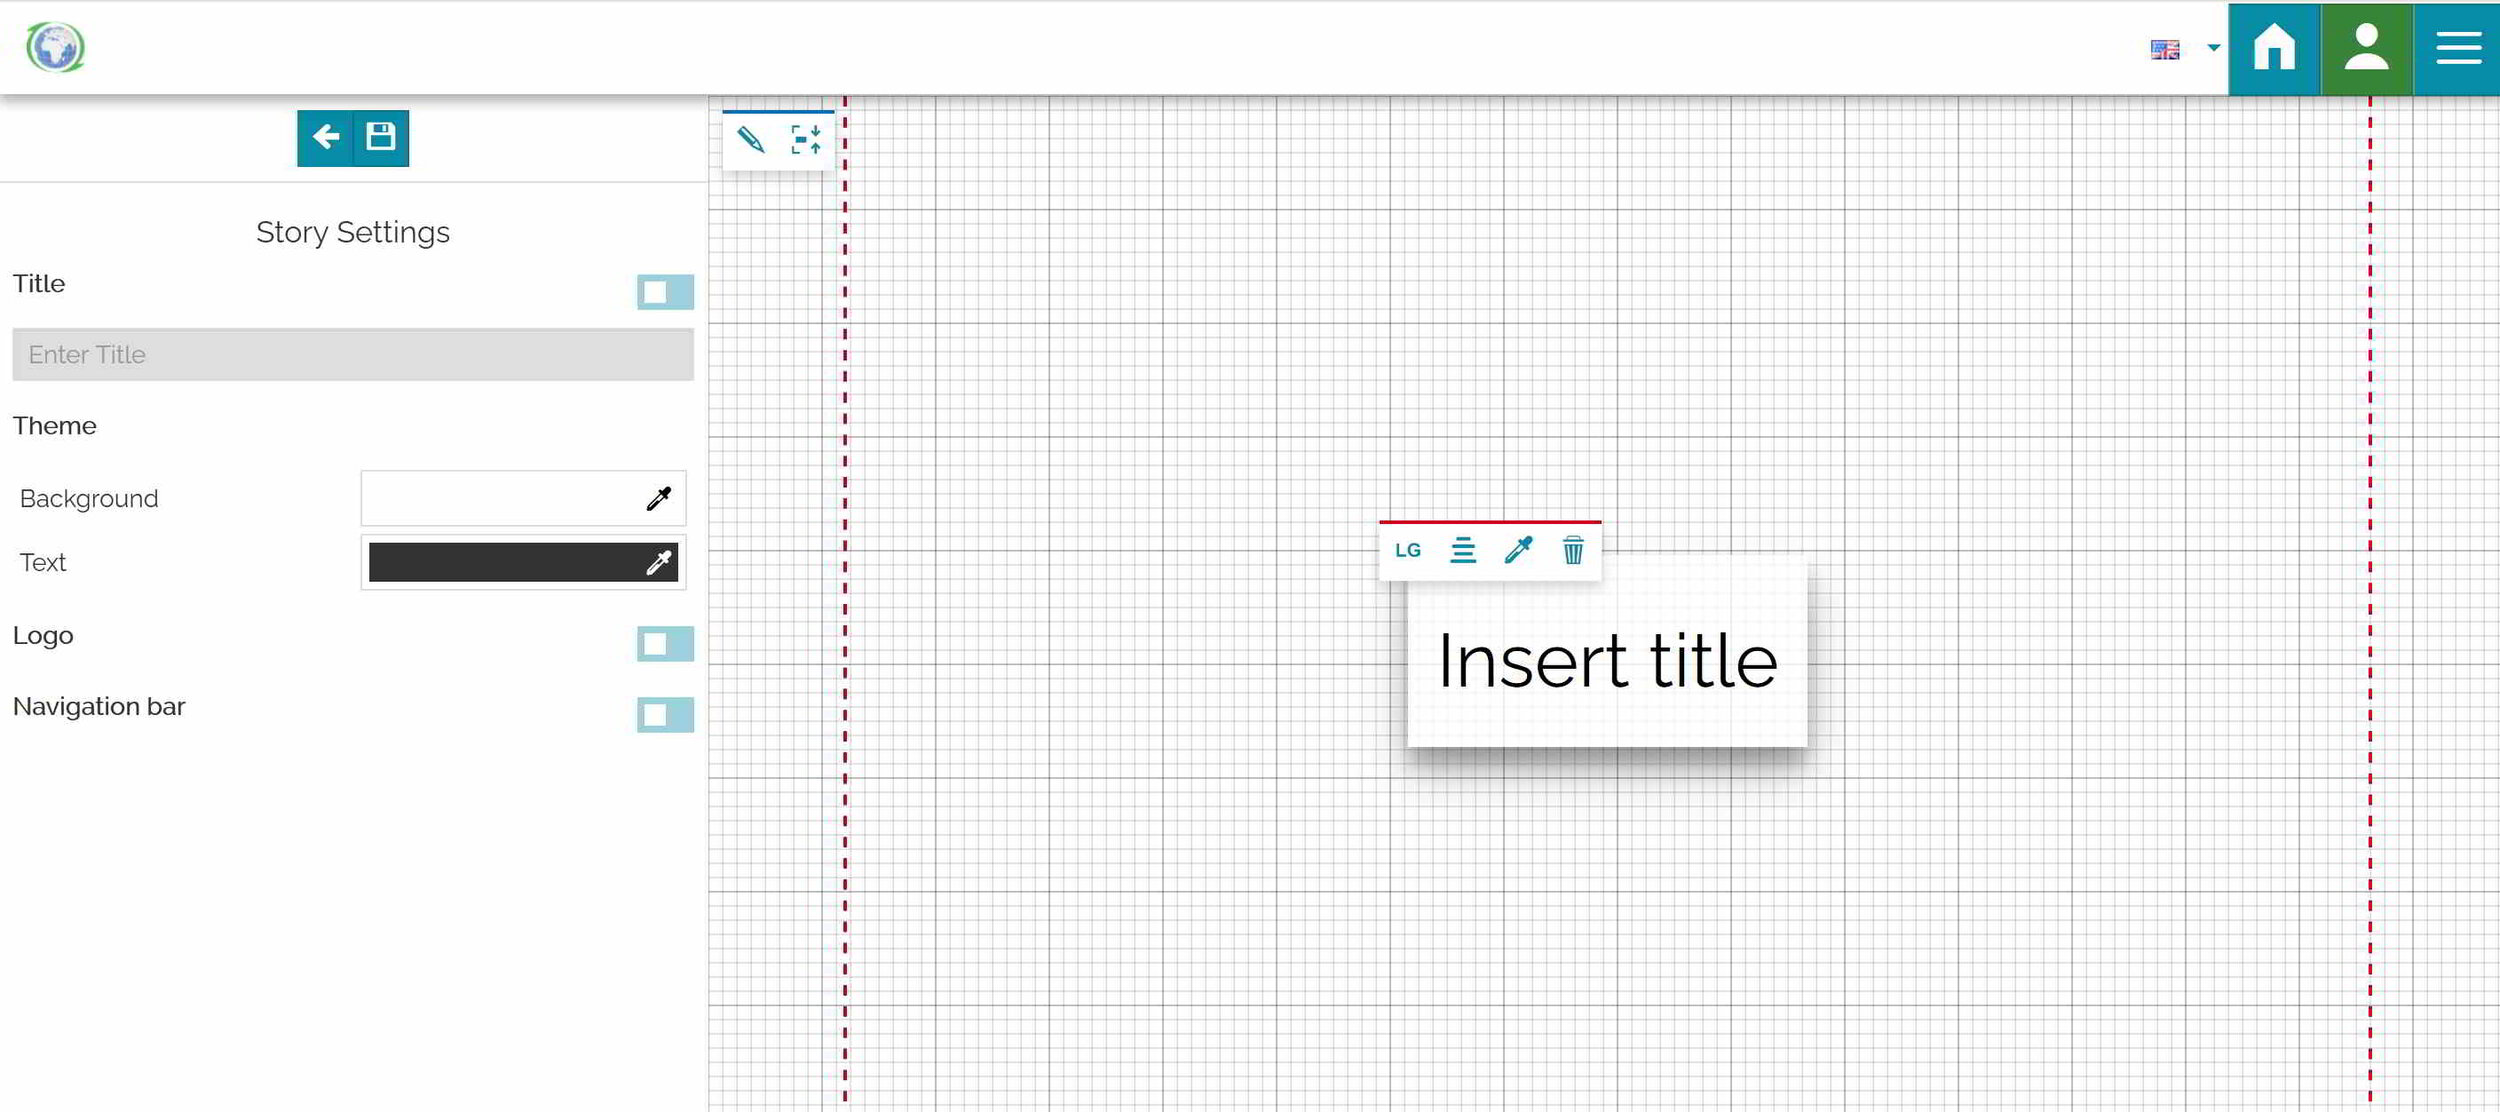Image resolution: width=2500 pixels, height=1112 pixels.
Task: Click the user profile icon top-right
Action: [2368, 48]
